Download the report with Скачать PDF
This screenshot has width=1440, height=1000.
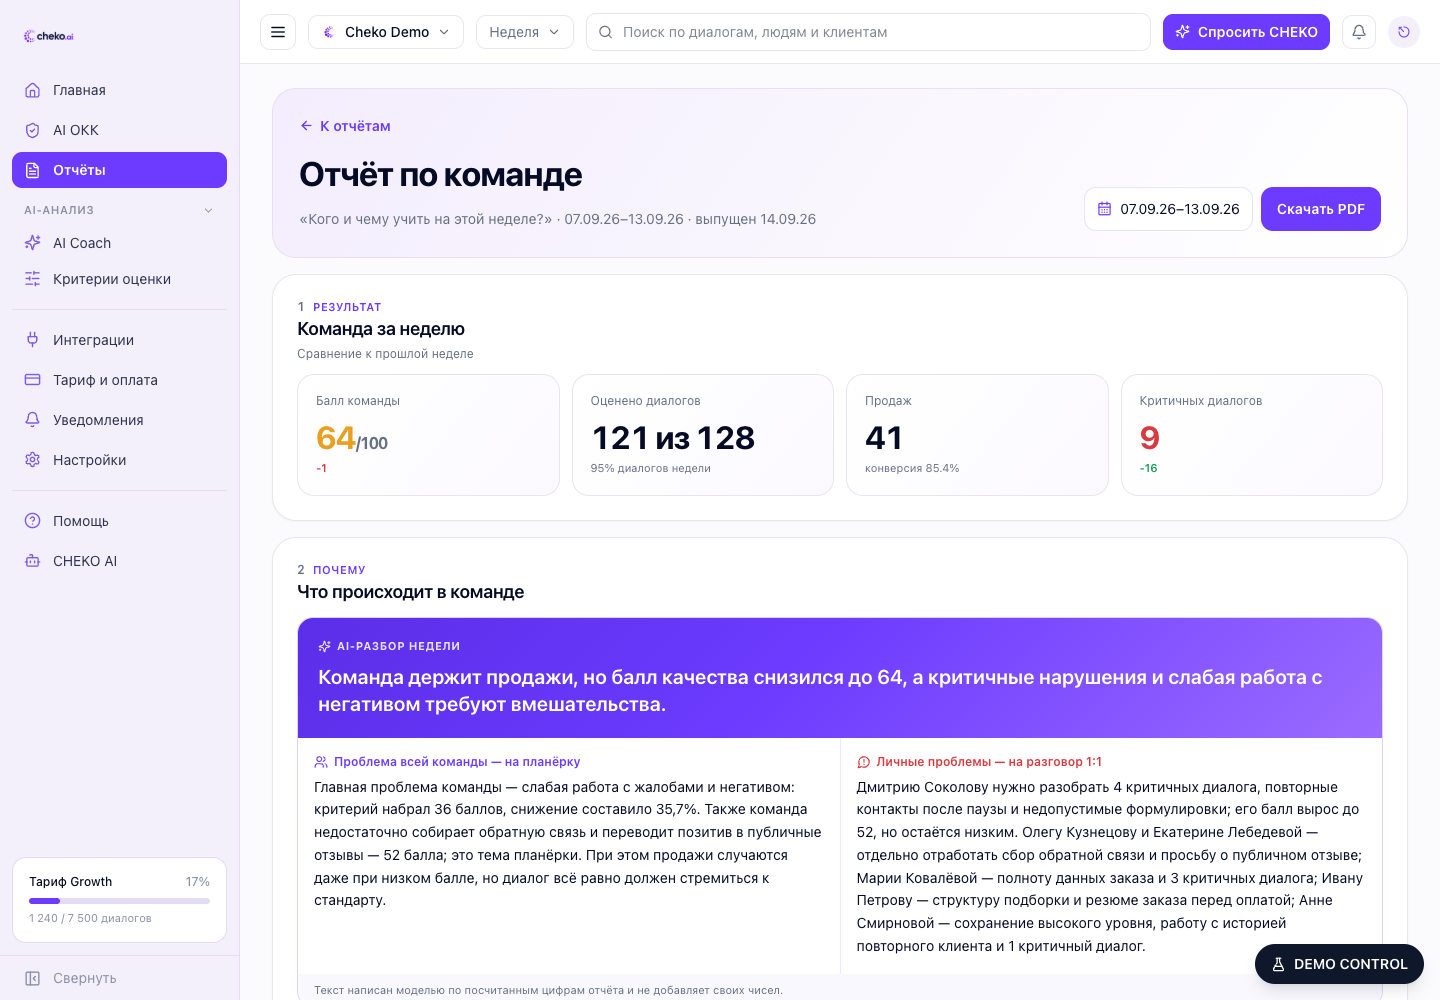point(1320,209)
